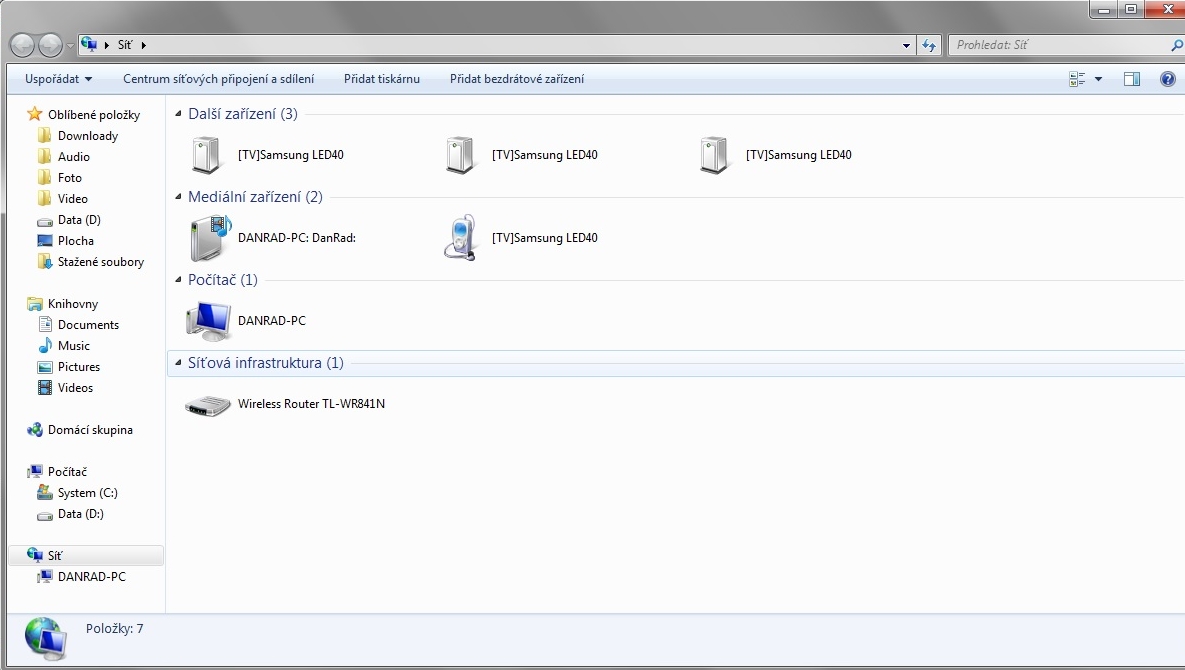Click Přidat tiskárnu in the toolbar

[381, 79]
